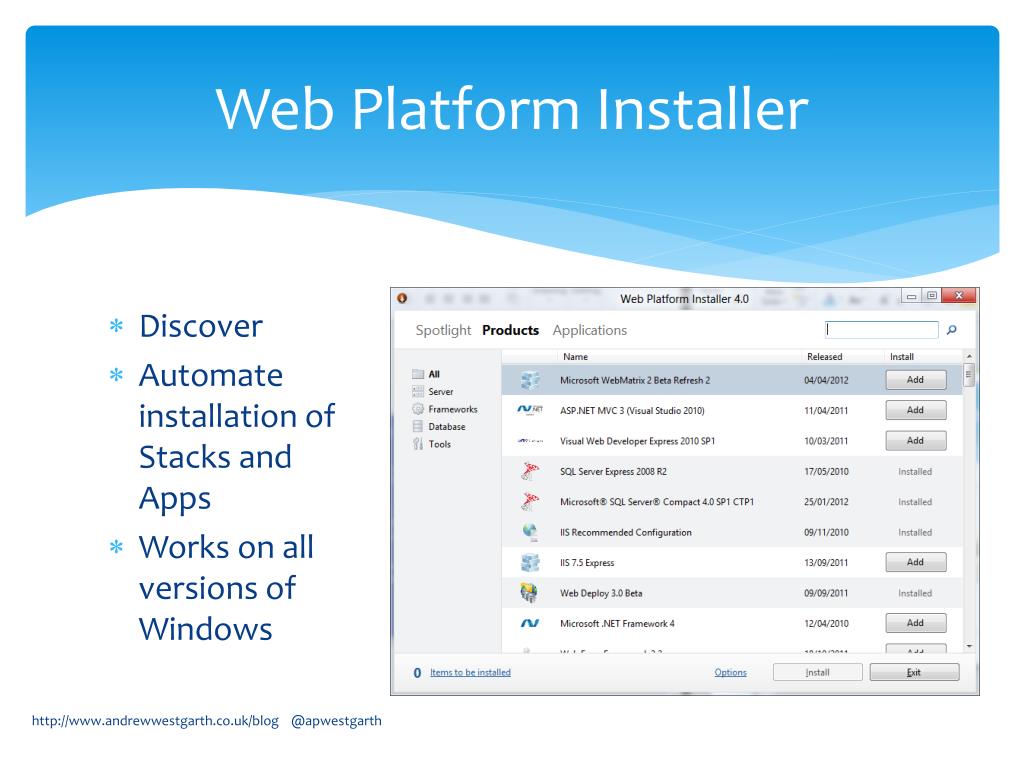Image resolution: width=1024 pixels, height=768 pixels.
Task: Minimize the Web Platform Installer window
Action: pos(911,296)
